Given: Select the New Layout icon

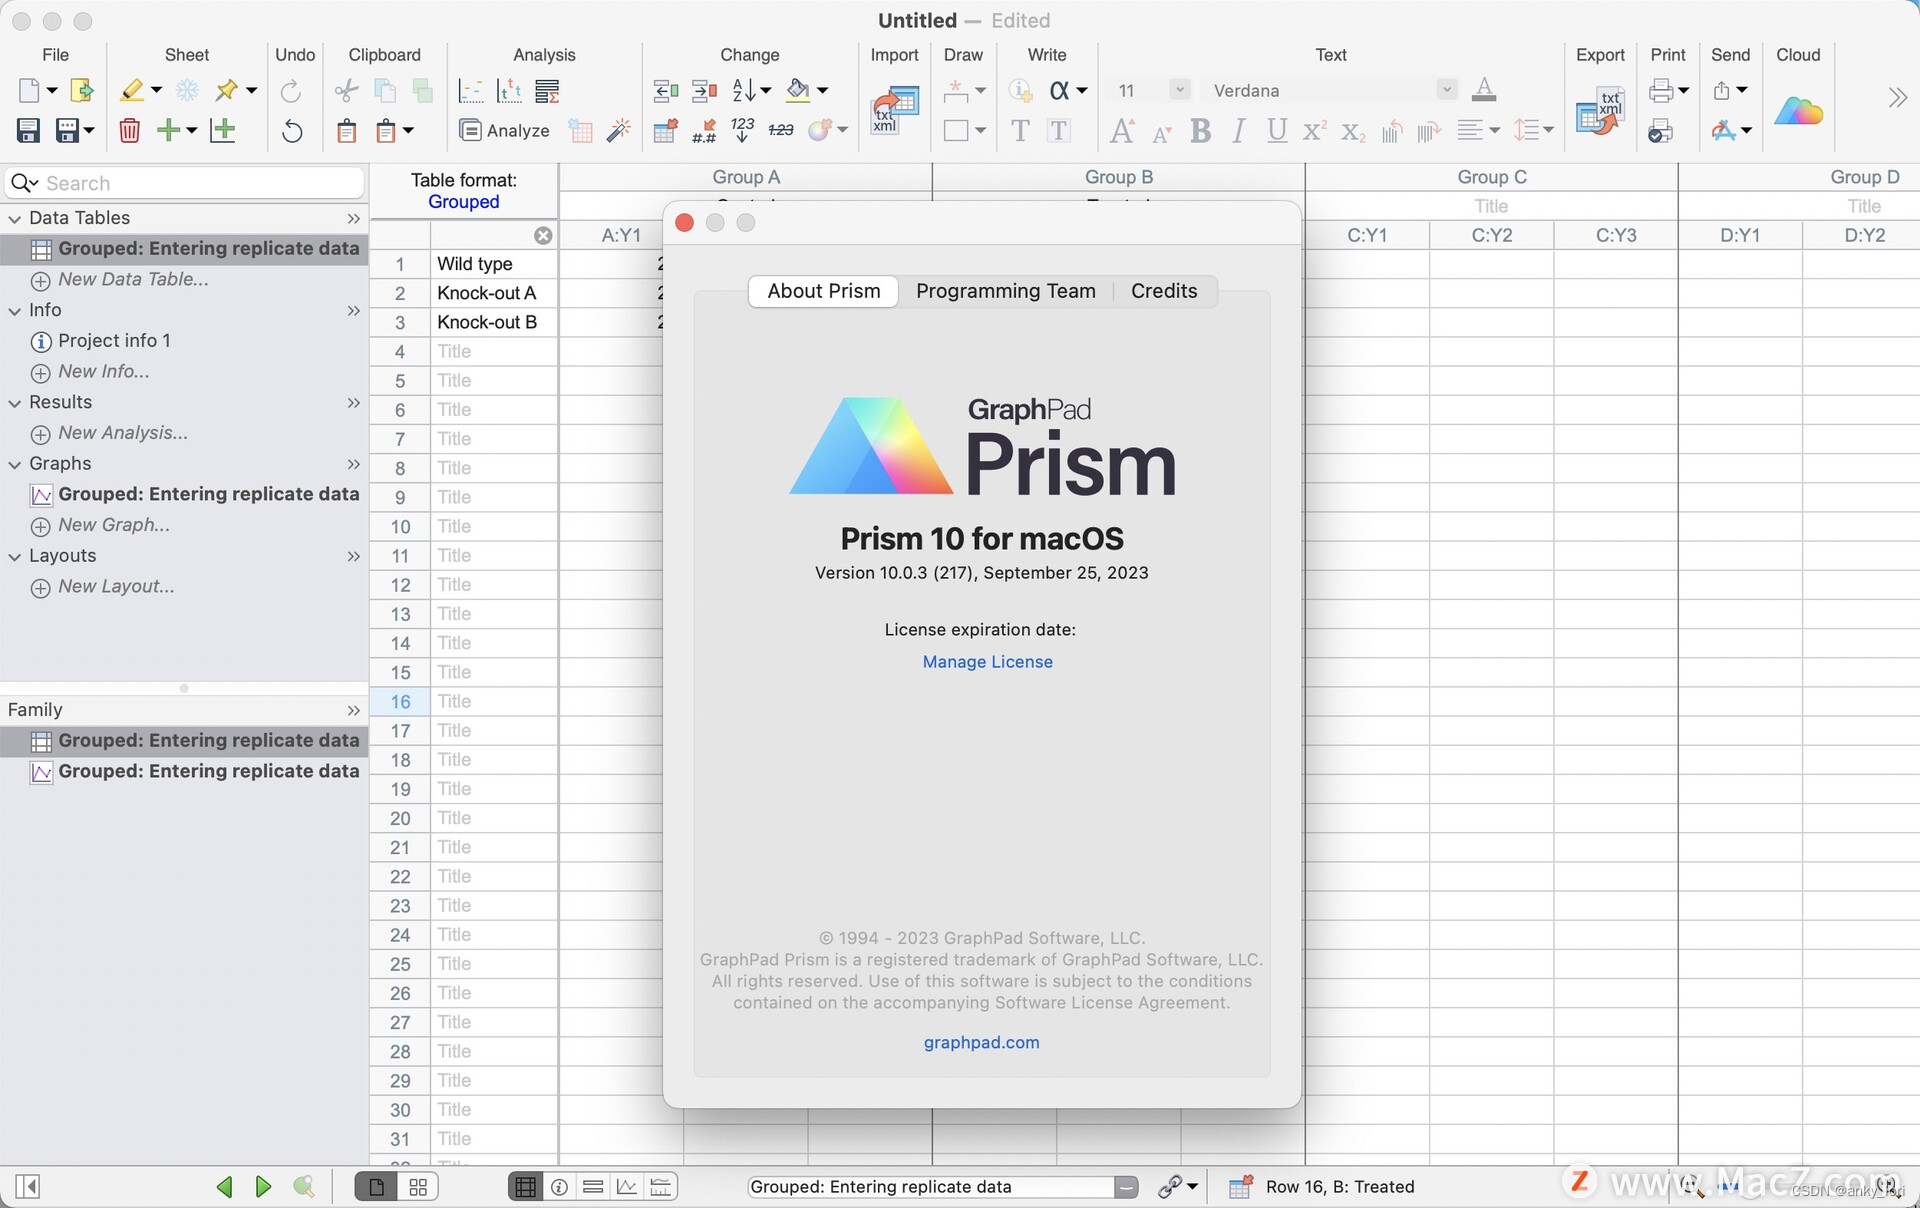Looking at the screenshot, I should pos(40,586).
